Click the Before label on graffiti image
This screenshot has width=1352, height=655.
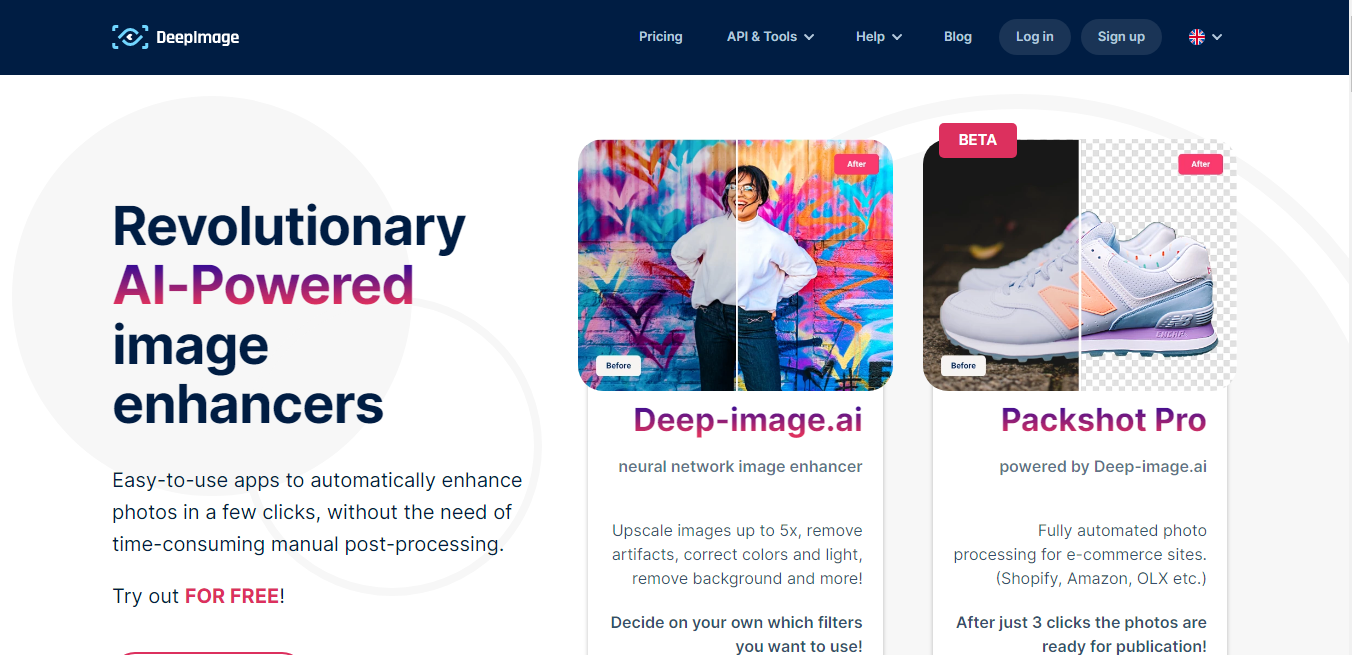coord(618,366)
